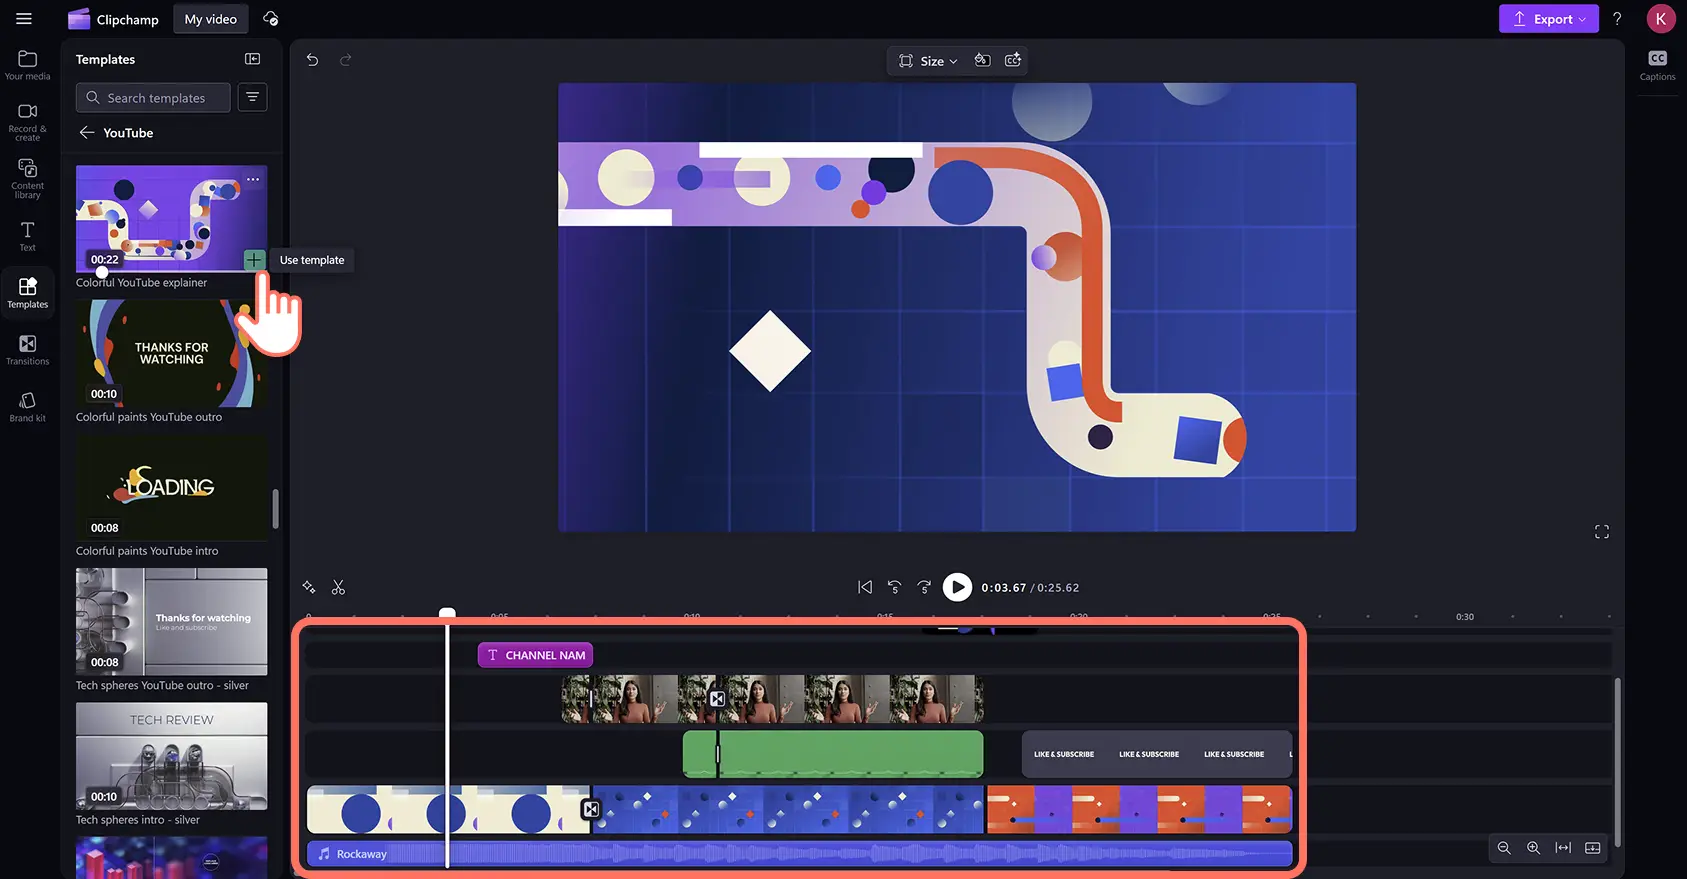The height and width of the screenshot is (879, 1687).
Task: Select Colorful paints YouTube outro template
Action: [x=171, y=353]
